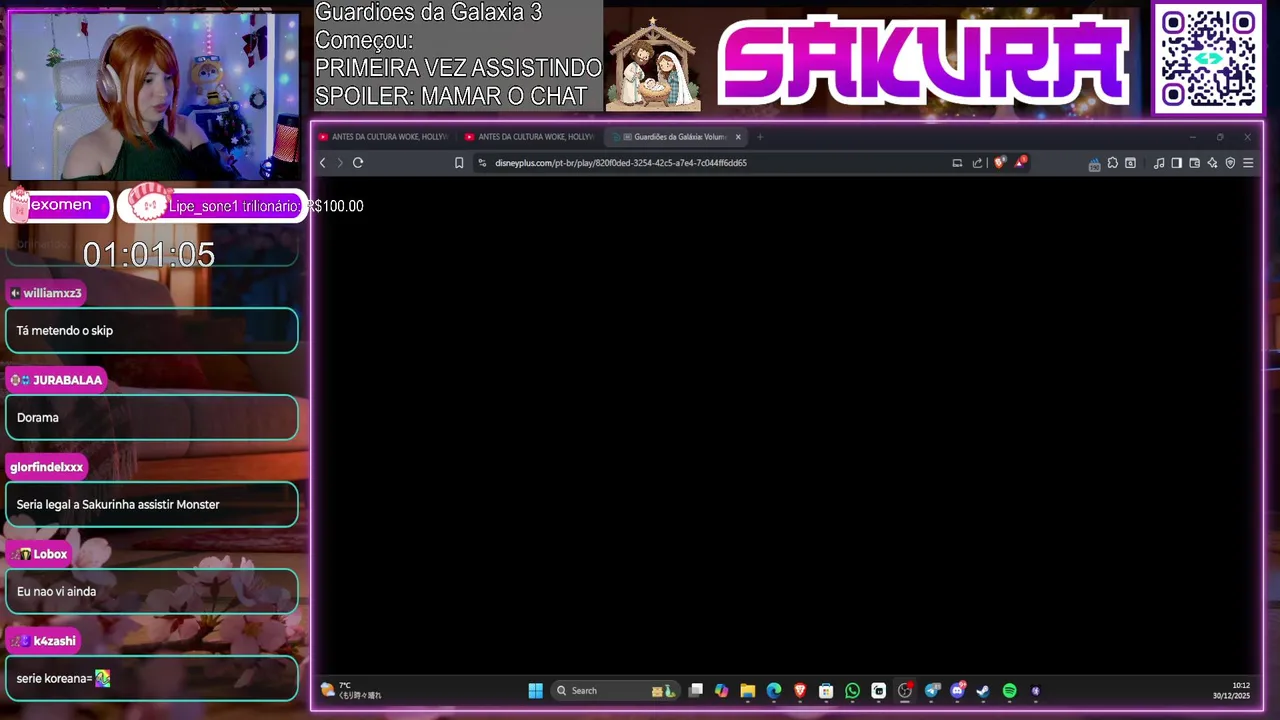Open File Explorer from the taskbar
1280x720 pixels.
coord(748,691)
